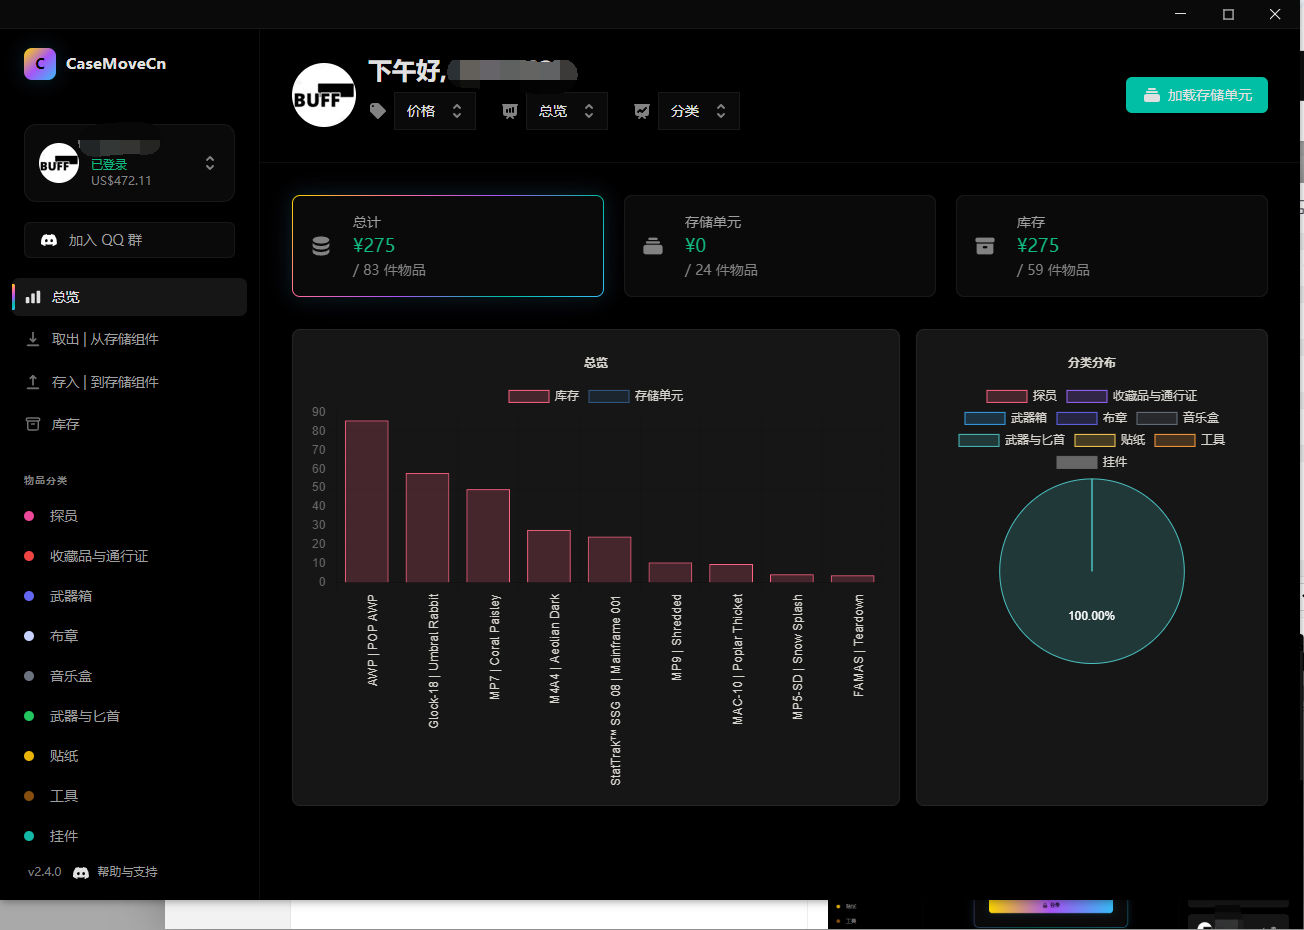The width and height of the screenshot is (1304, 930).
Task: Toggle 存储单元 series in bar chart legend
Action: (636, 396)
